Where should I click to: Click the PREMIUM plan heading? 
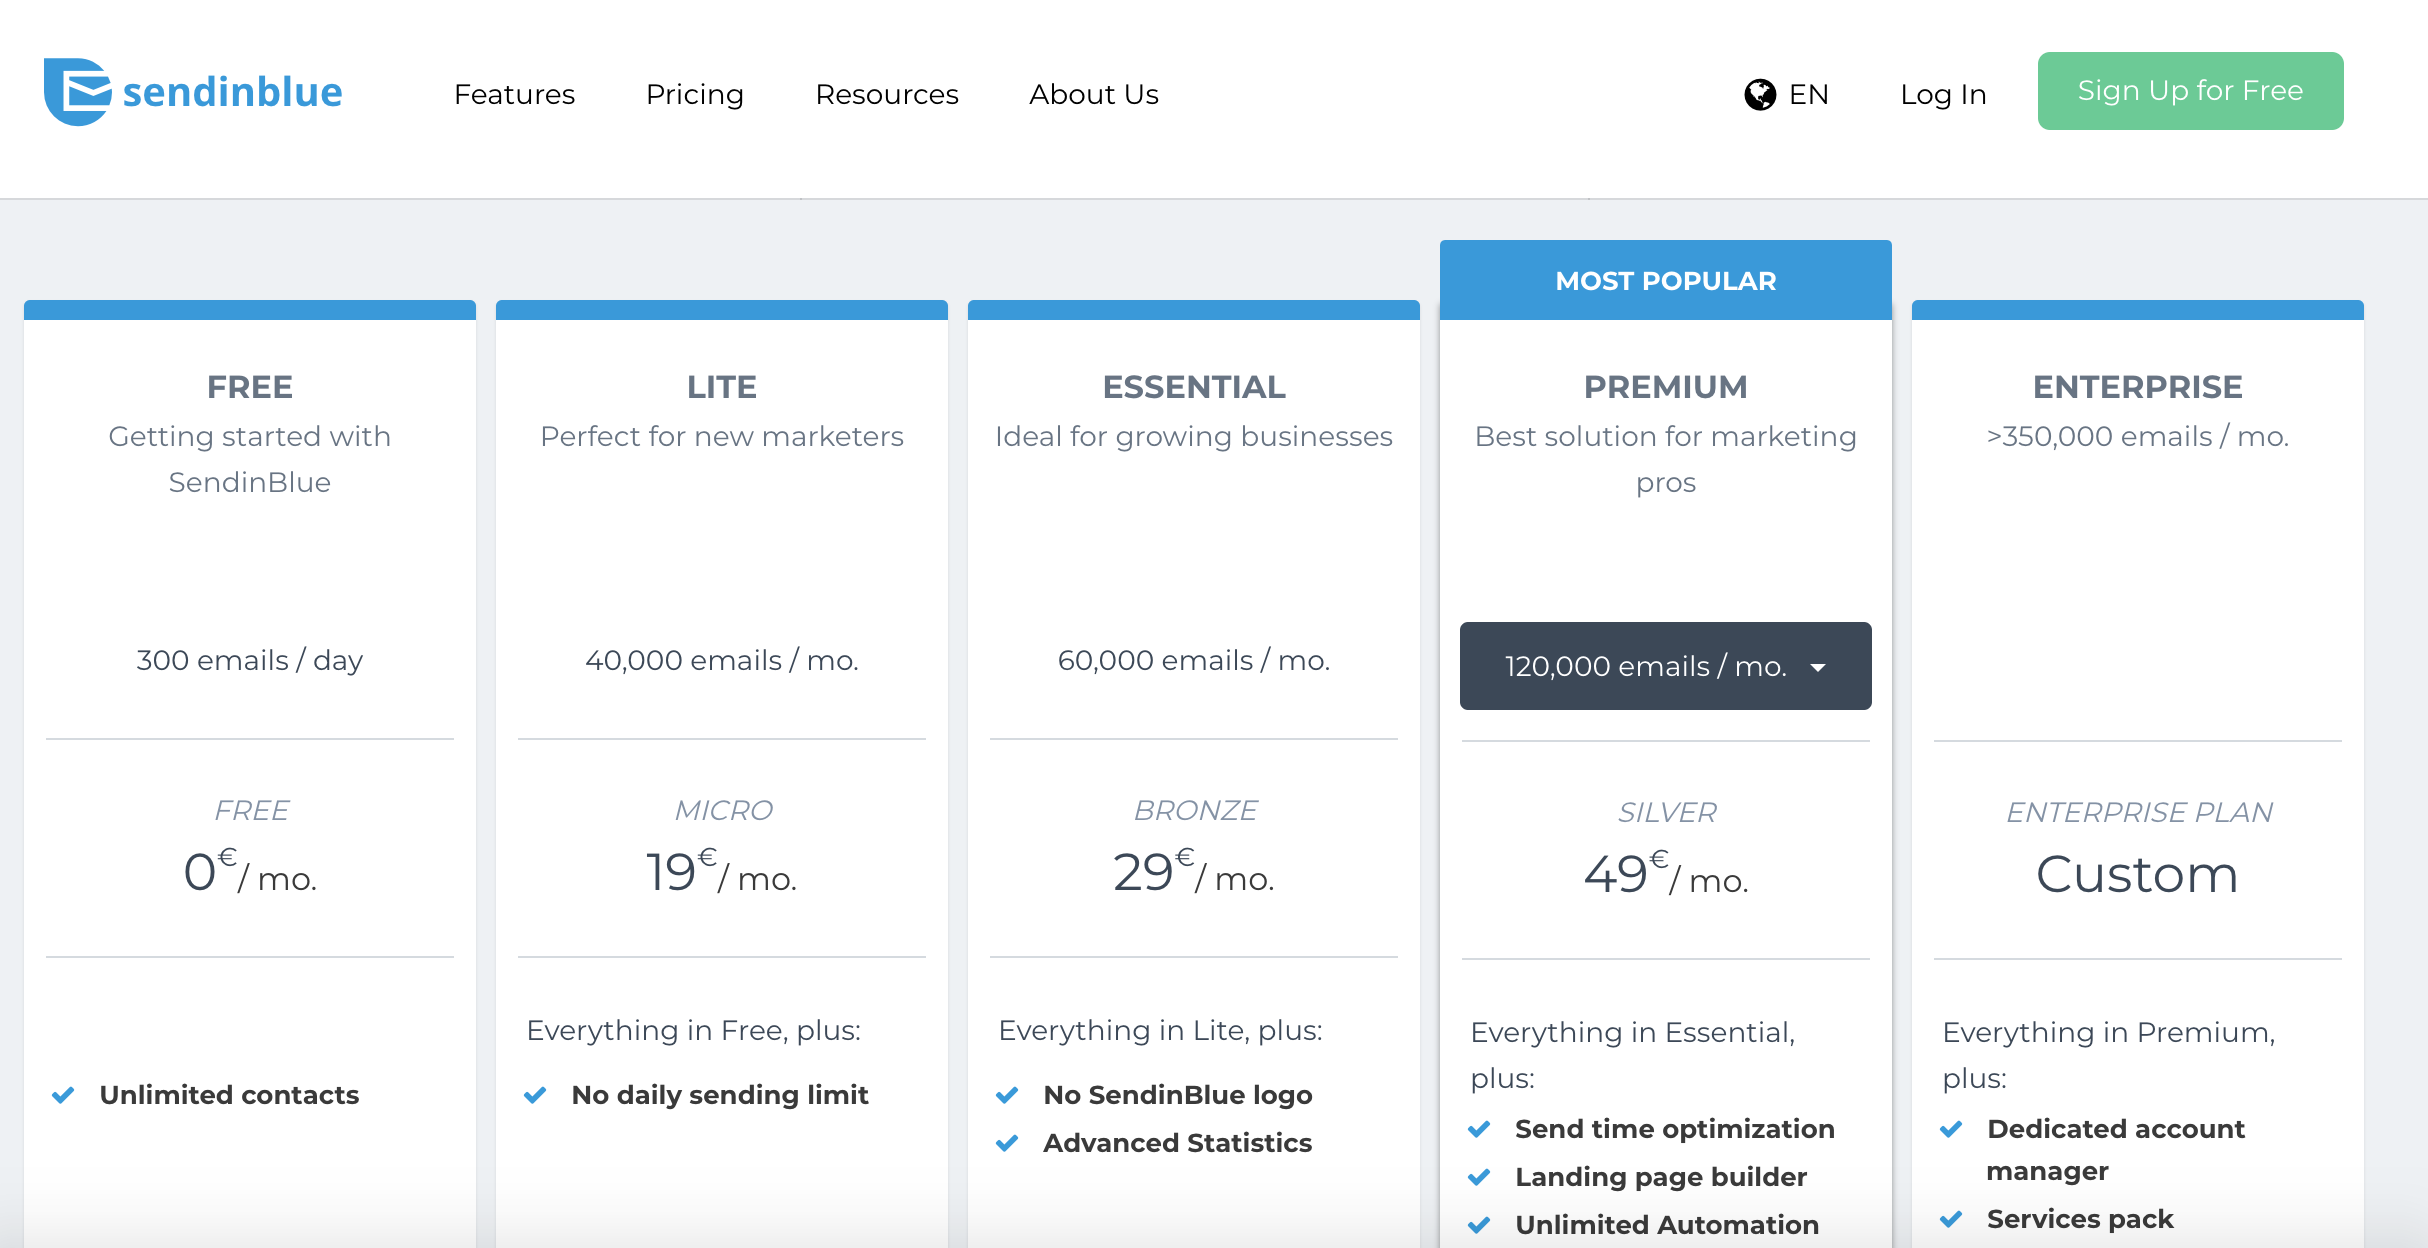(1666, 387)
